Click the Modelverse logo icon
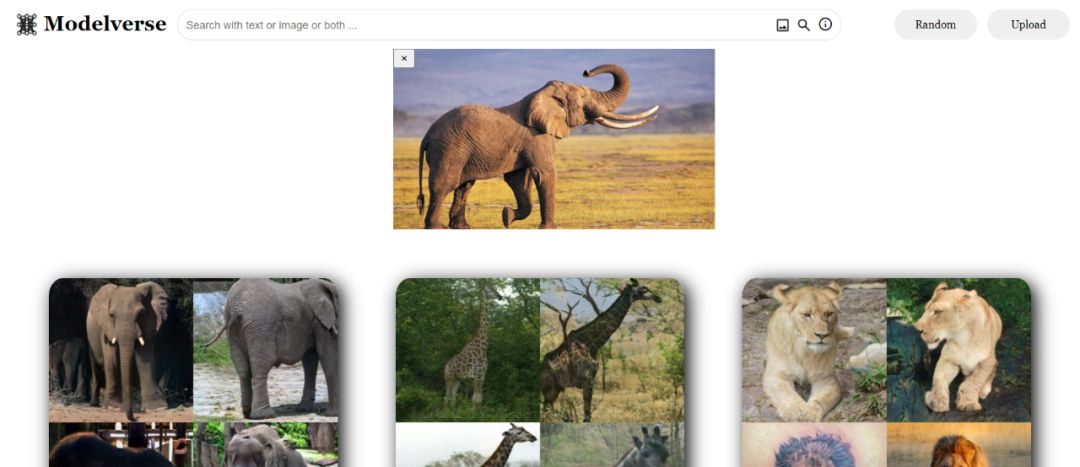Viewport: 1080px width, 467px height. pyautogui.click(x=26, y=25)
